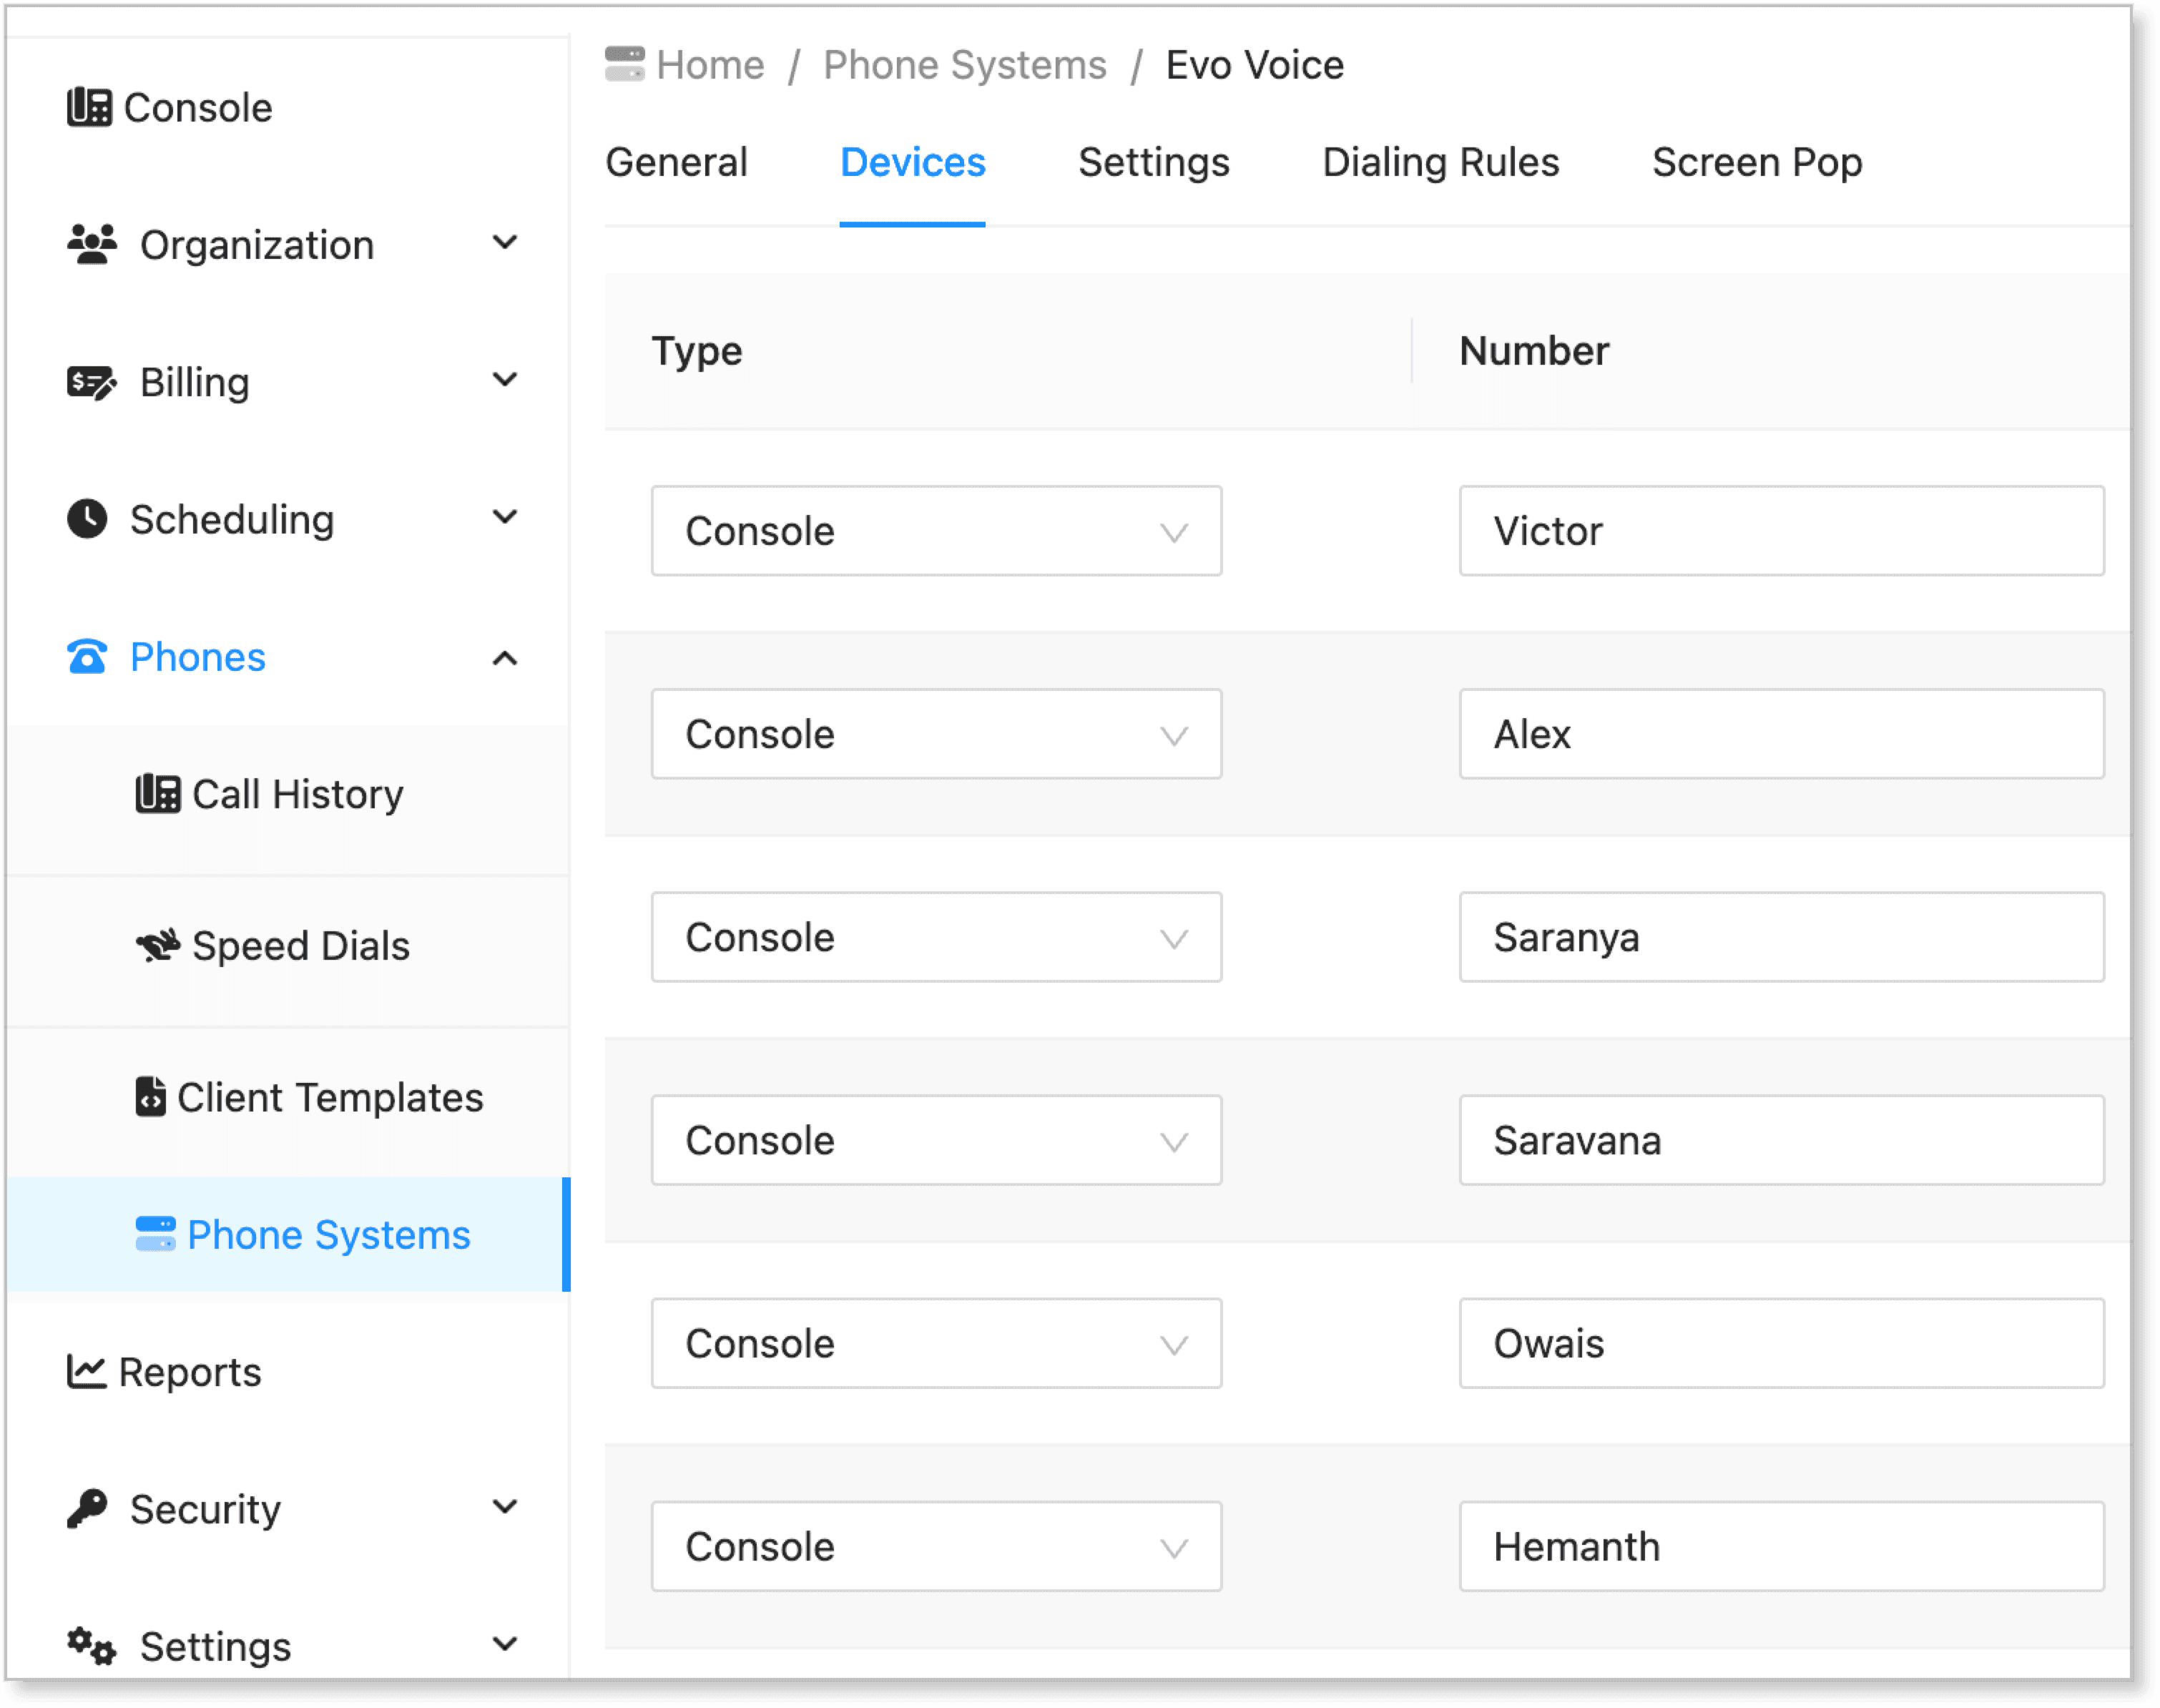
Task: Select the Devices tab
Action: click(913, 162)
